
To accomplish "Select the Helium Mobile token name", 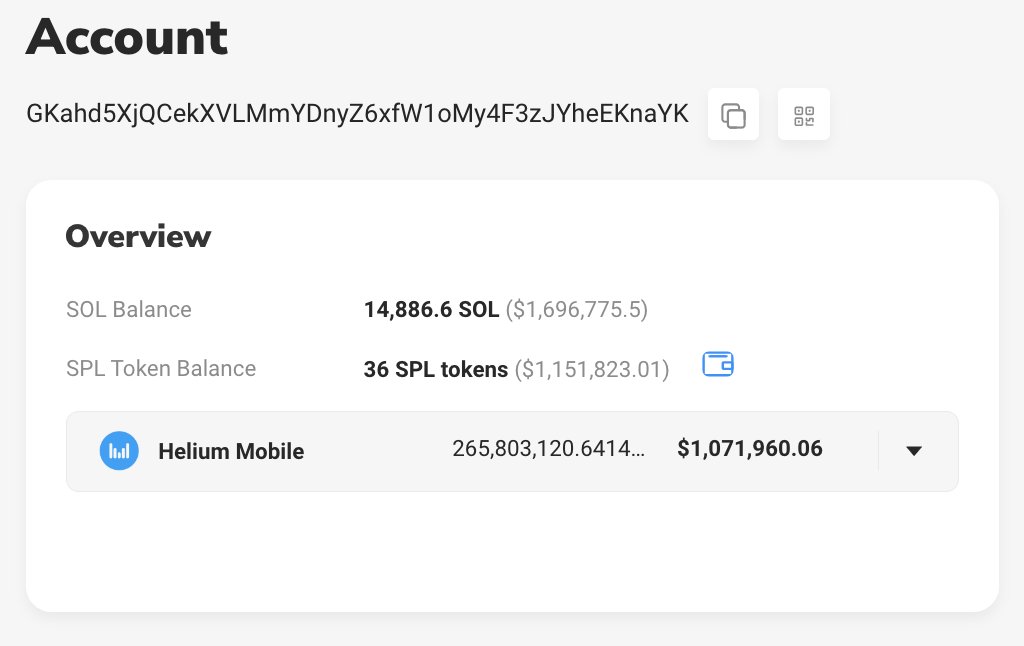I will [231, 451].
